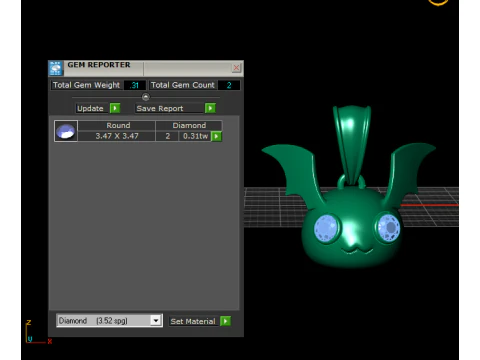Image resolution: width=480 pixels, height=360 pixels.
Task: Click the Gem Reporter logo icon
Action: (56, 68)
